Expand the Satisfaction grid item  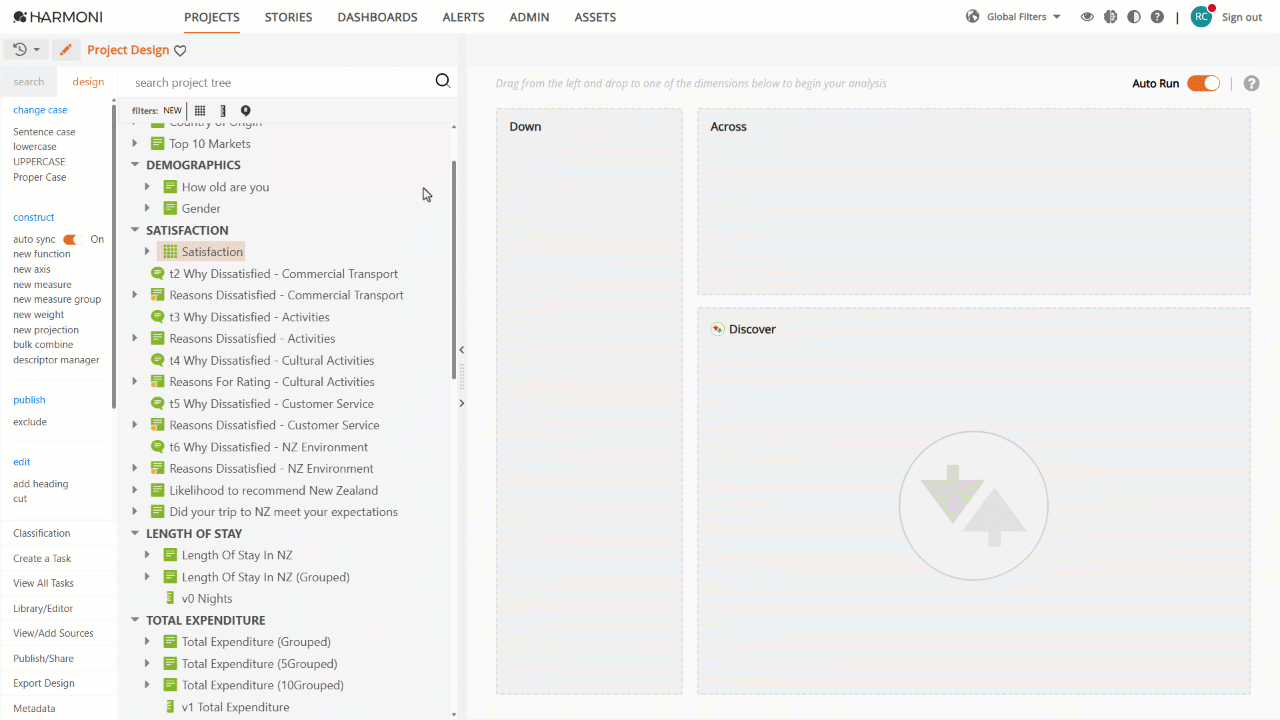147,252
